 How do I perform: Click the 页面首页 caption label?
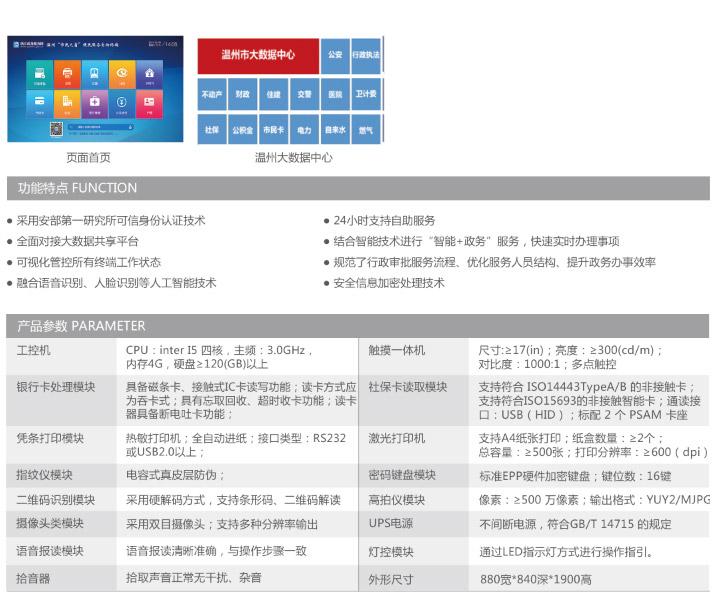click(88, 157)
